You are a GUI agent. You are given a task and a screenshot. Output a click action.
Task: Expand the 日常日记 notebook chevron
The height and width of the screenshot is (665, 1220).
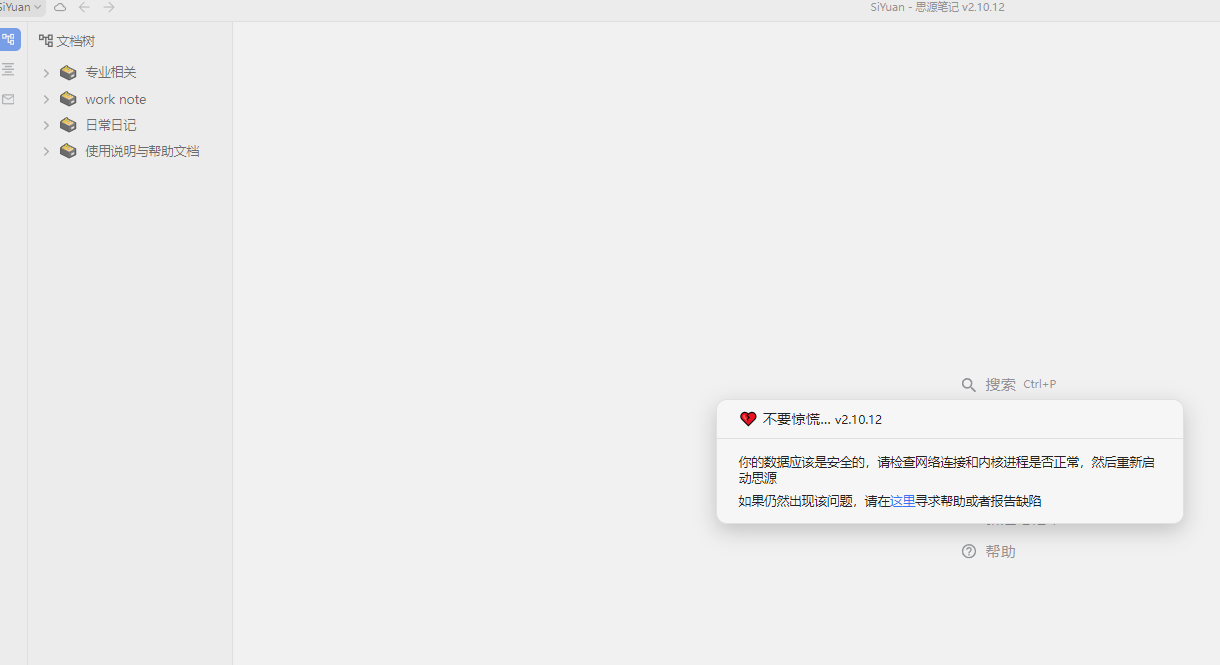(46, 125)
